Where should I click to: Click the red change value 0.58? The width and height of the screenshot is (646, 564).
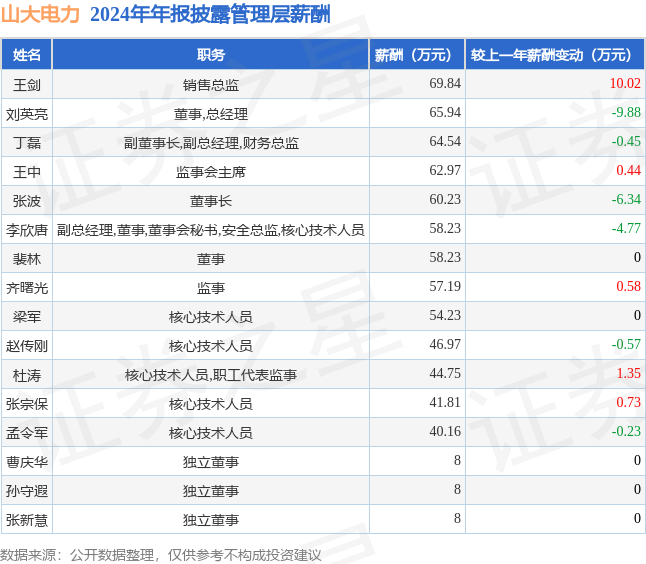point(628,286)
